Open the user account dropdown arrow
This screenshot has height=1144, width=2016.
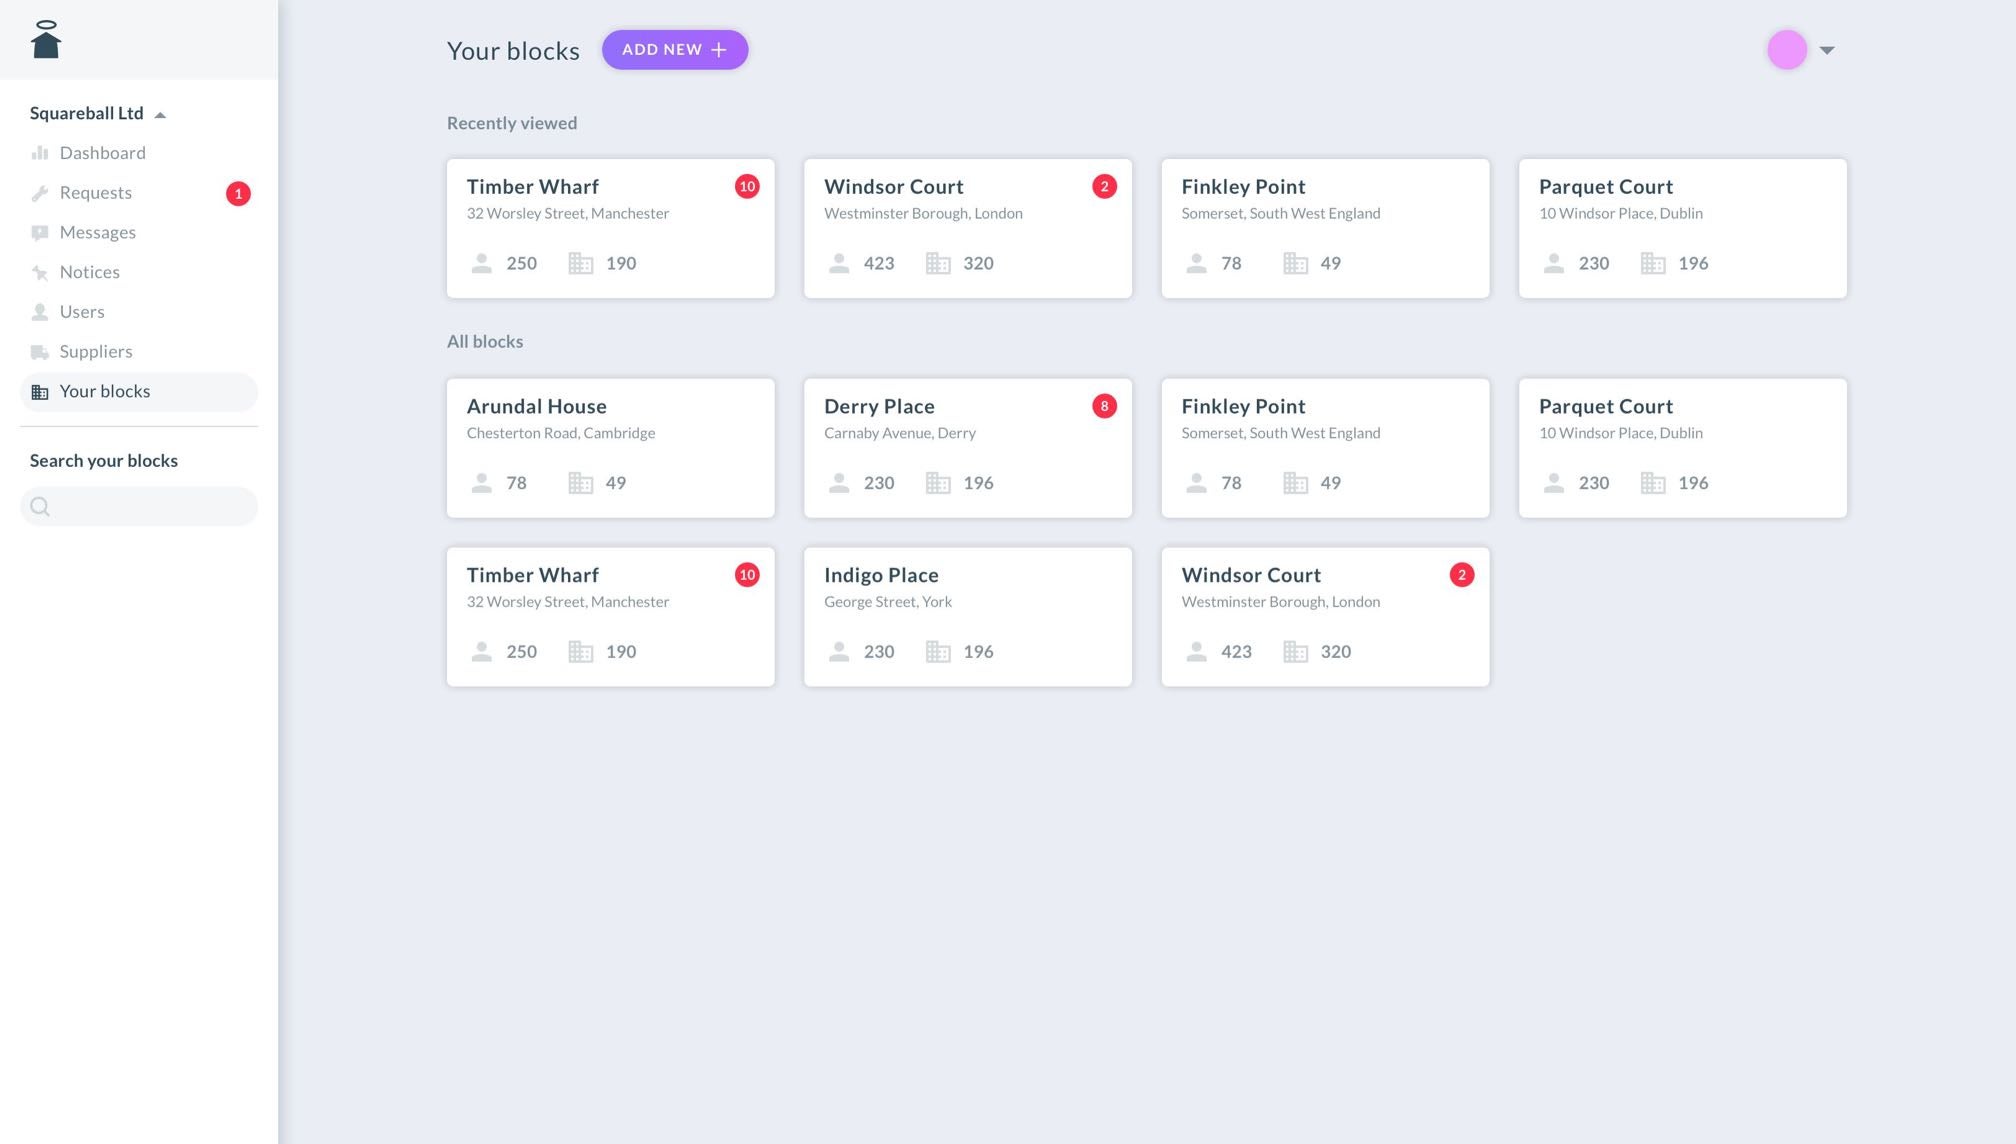(1827, 50)
